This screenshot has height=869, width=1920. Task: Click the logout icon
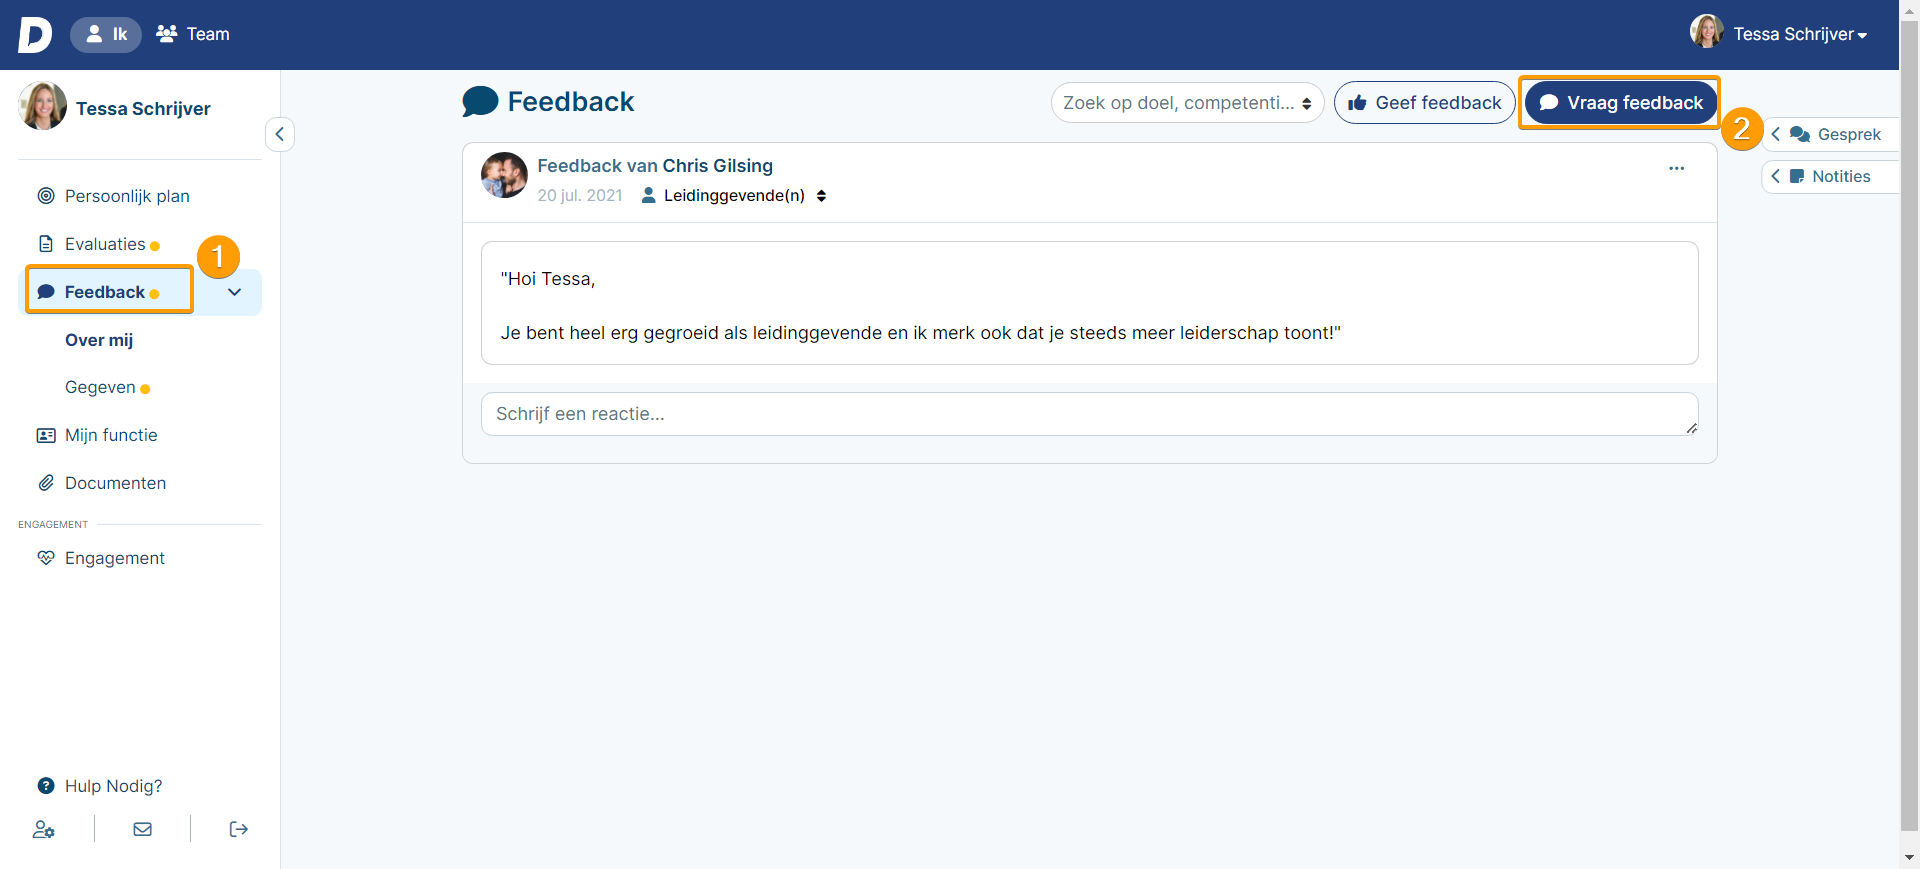[238, 829]
